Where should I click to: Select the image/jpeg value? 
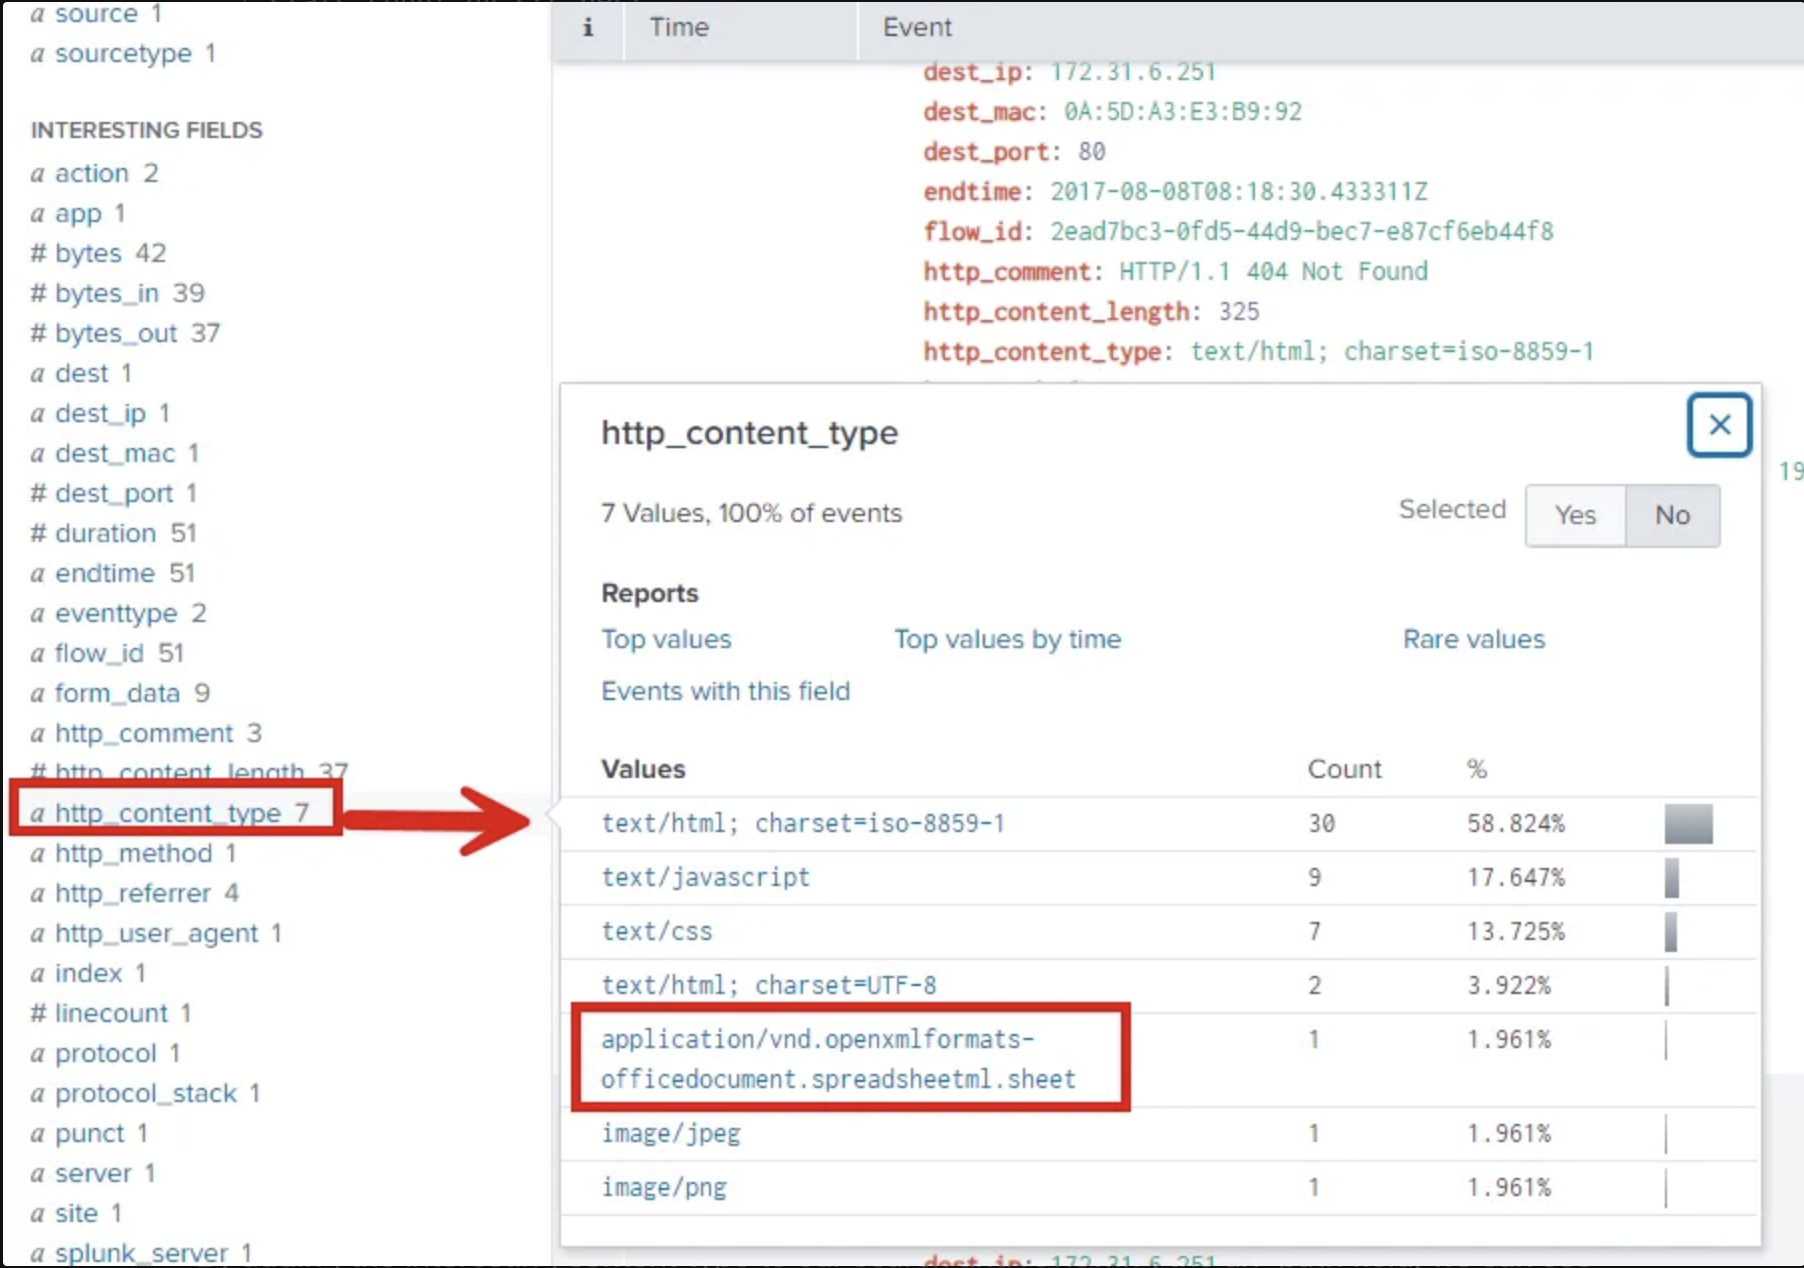671,1133
